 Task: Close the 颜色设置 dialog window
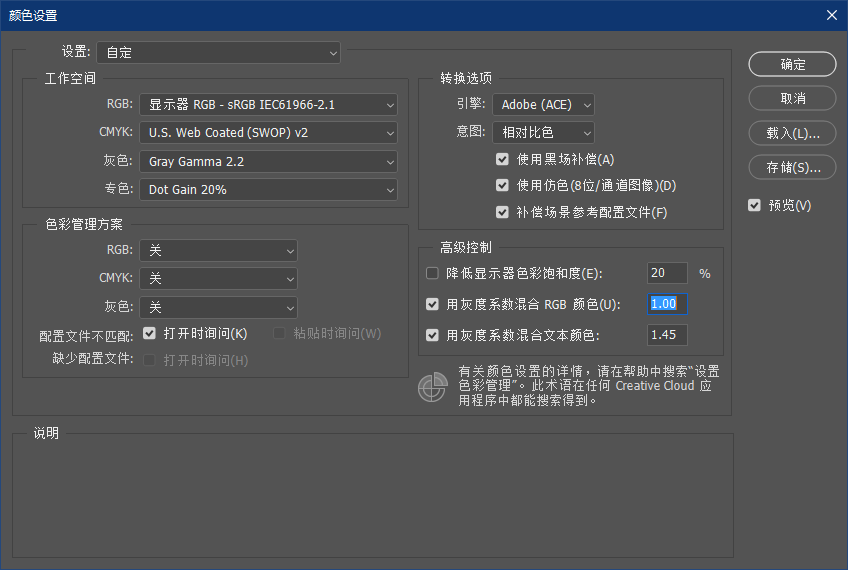[830, 15]
